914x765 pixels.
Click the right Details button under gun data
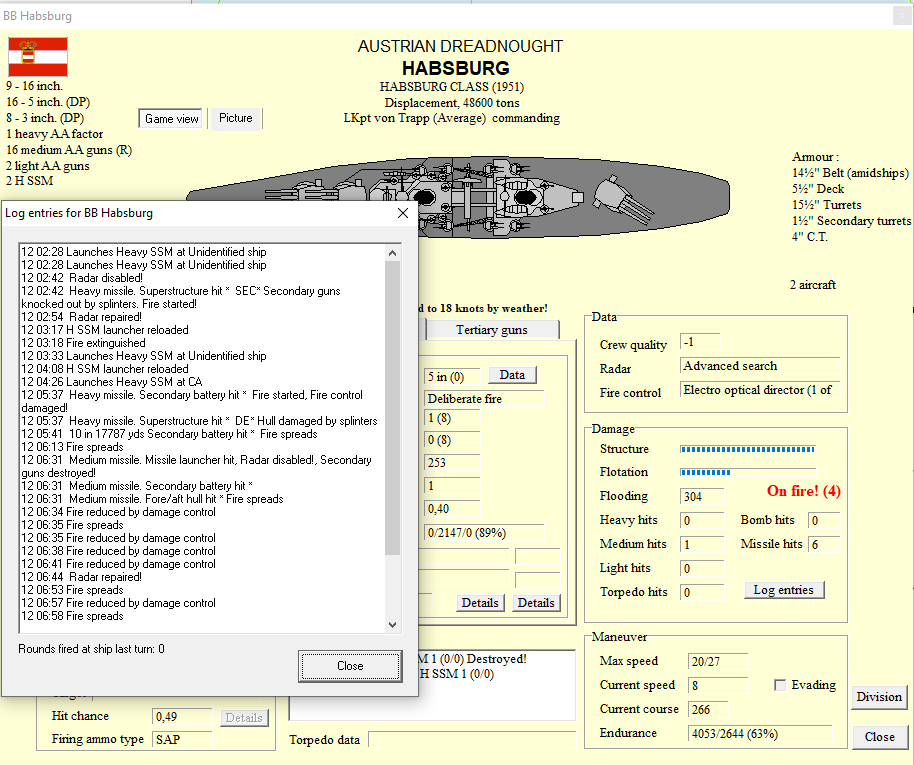(536, 603)
